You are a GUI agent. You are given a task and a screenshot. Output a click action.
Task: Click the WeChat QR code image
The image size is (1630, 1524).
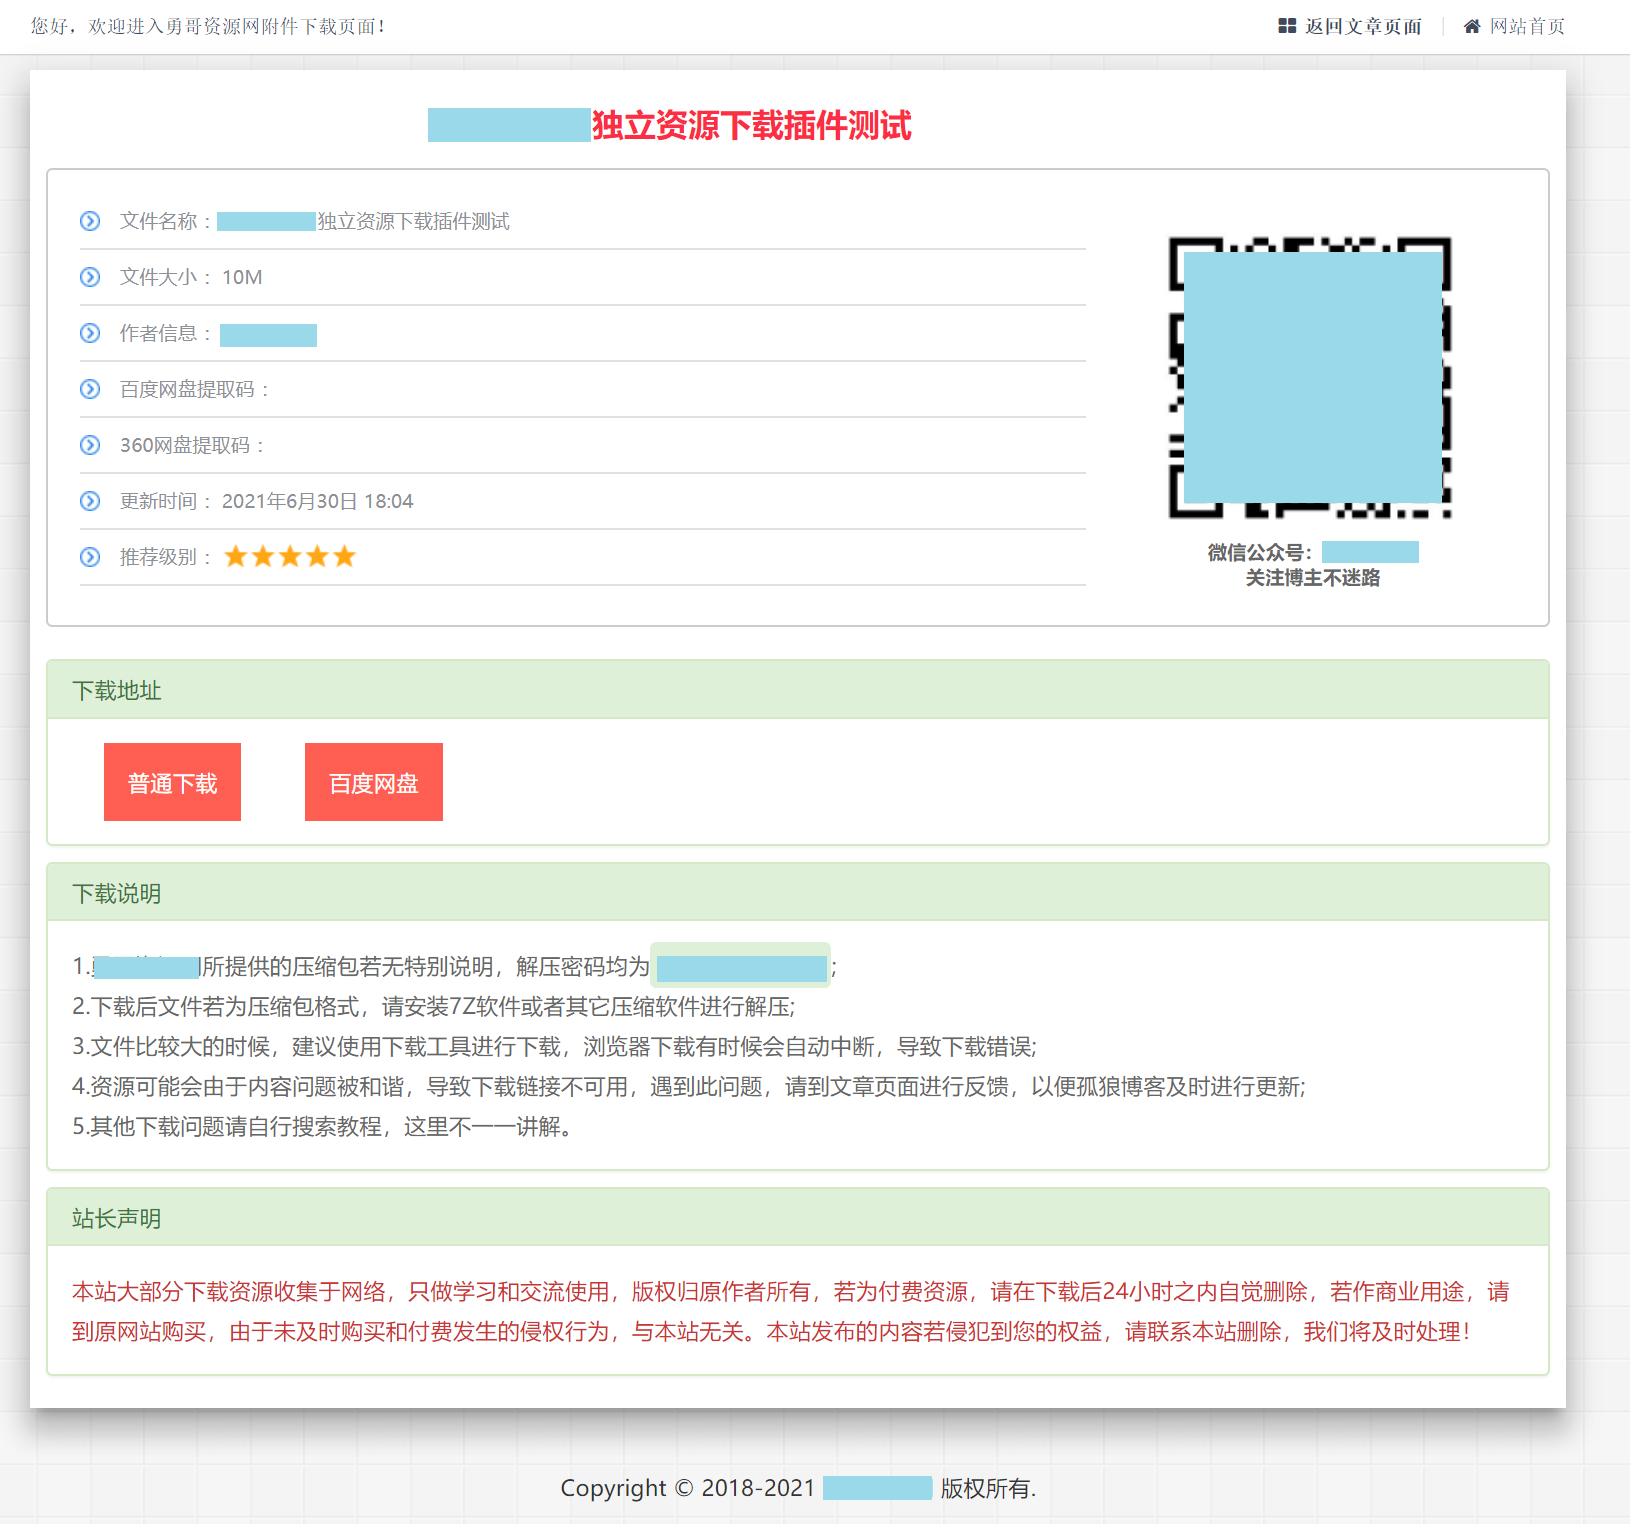tap(1311, 378)
